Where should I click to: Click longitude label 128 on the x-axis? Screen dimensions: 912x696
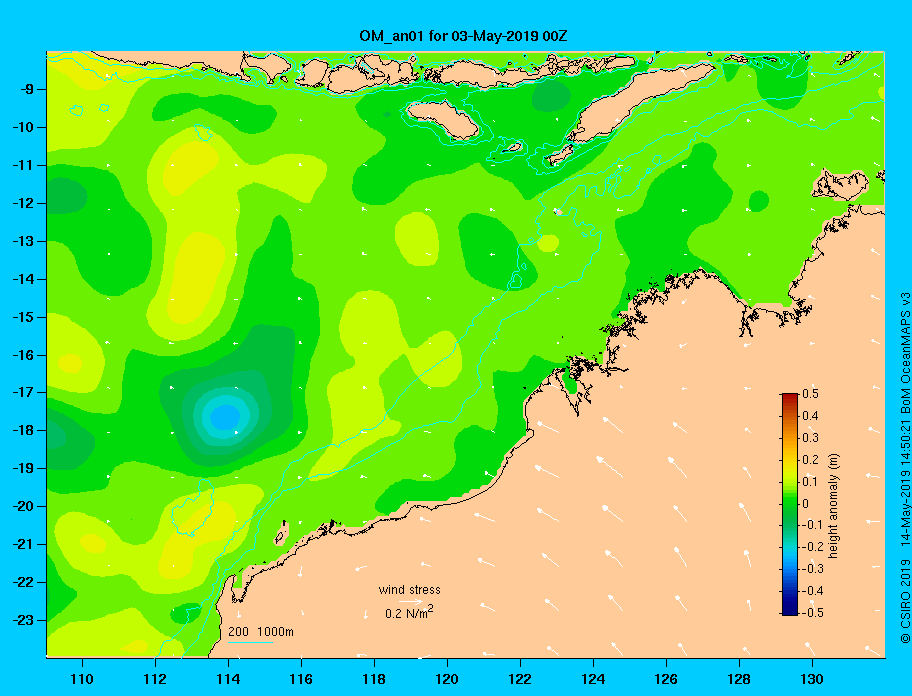[739, 679]
